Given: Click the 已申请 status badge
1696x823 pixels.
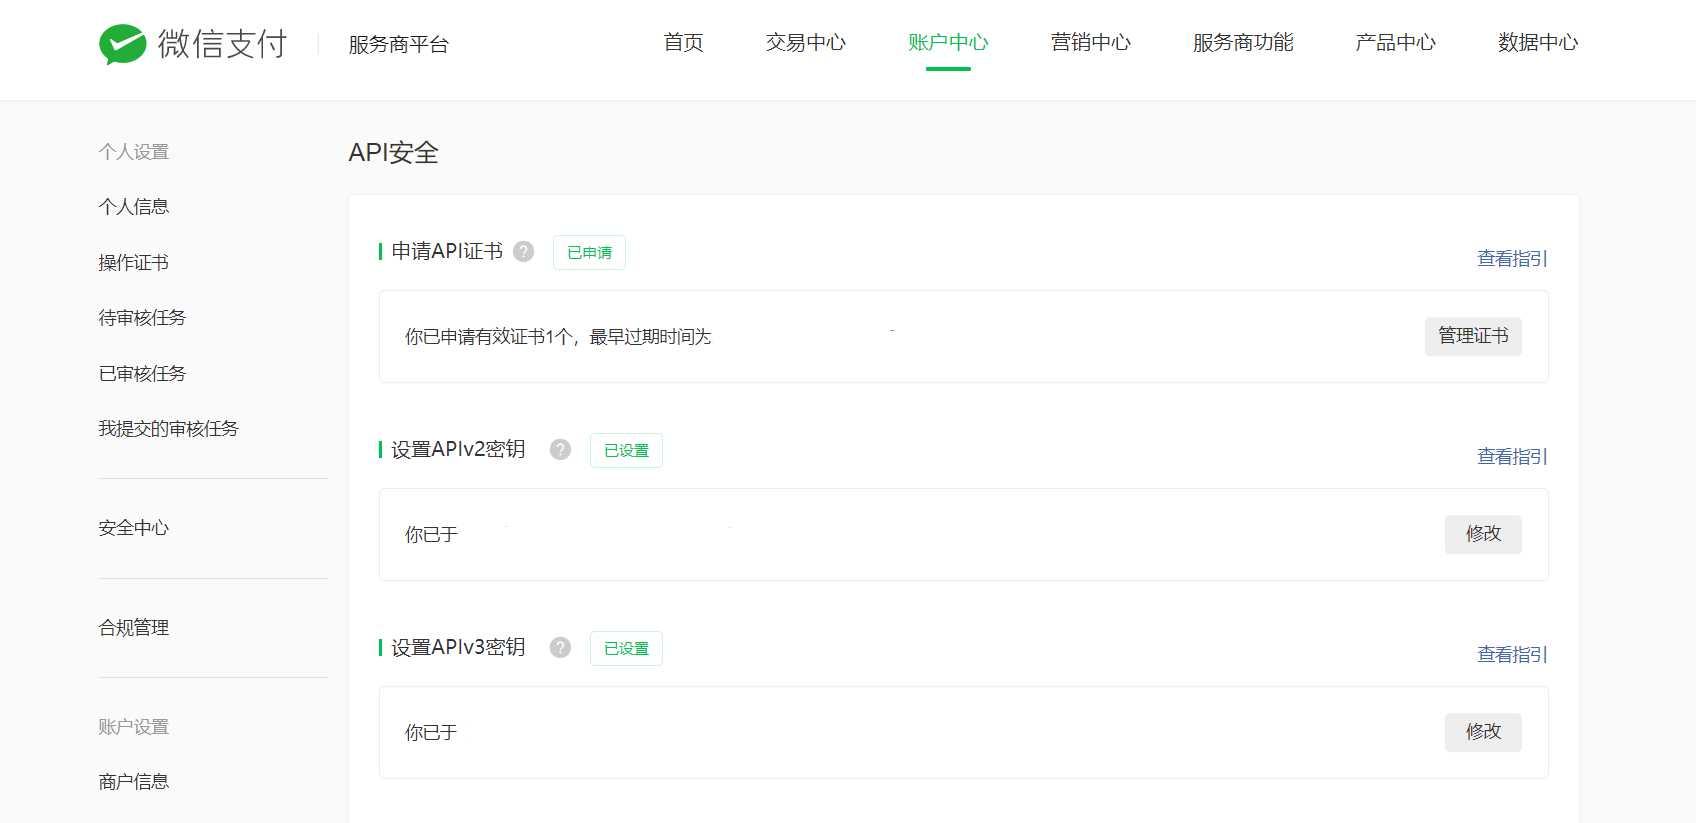Looking at the screenshot, I should click(x=589, y=253).
